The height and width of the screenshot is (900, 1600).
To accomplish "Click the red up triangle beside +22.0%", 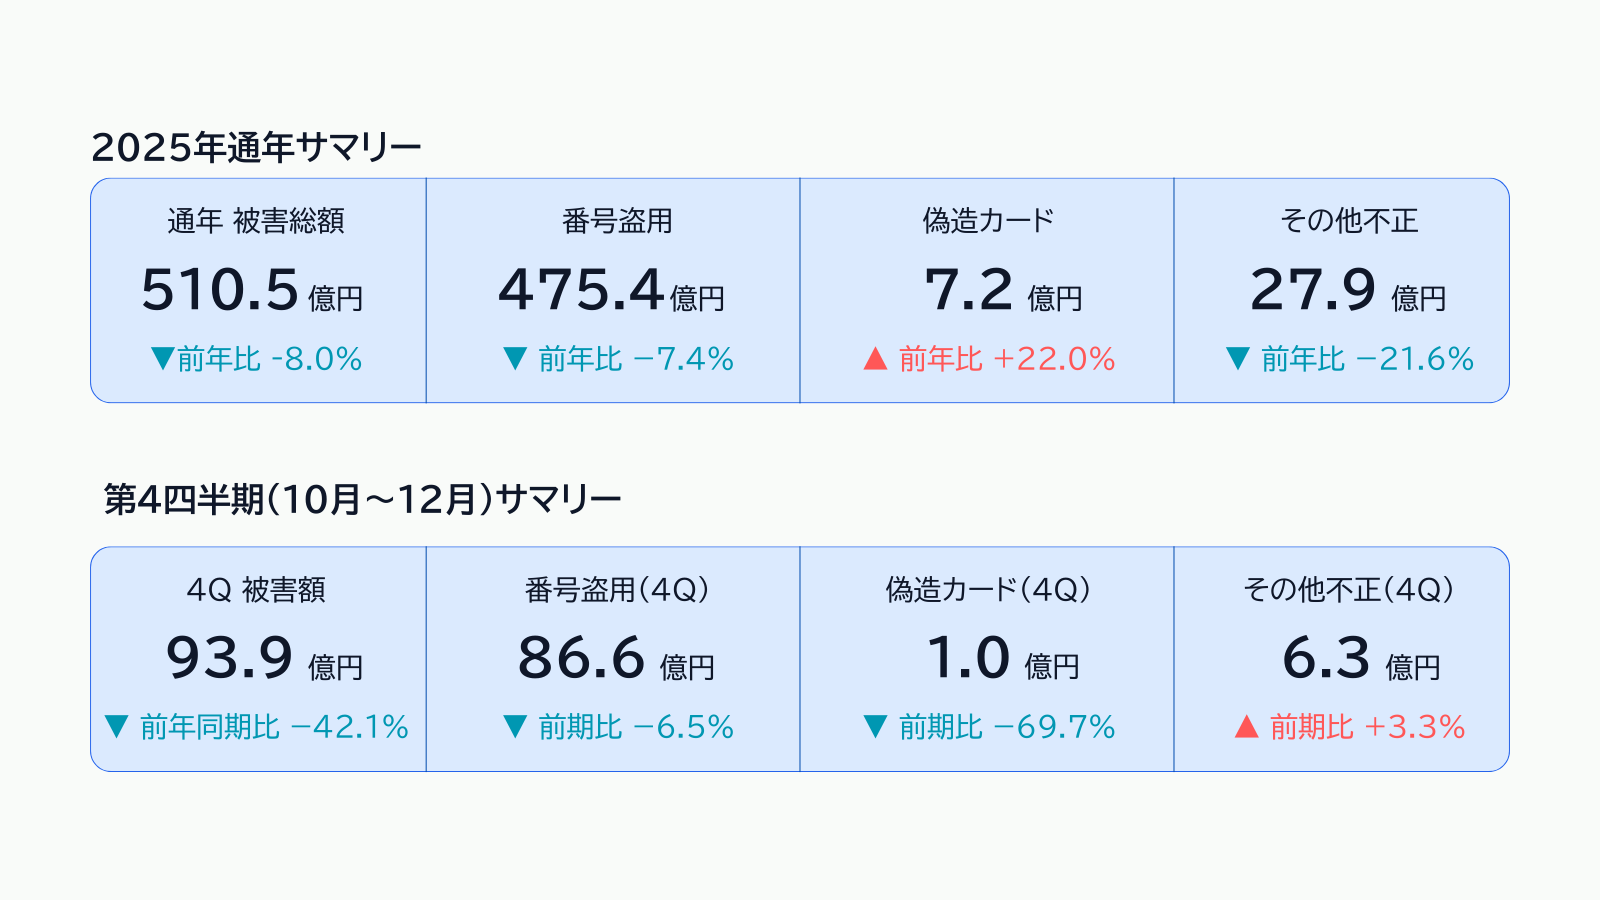I will 875,358.
